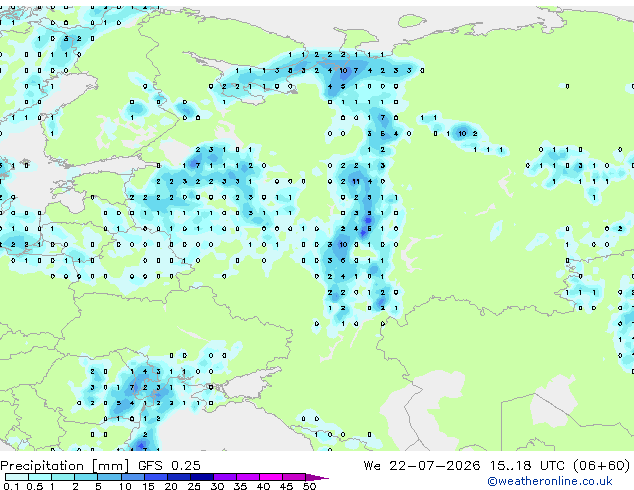Screen dimensions: 634x490
Task: Click the legend label '0.1'
Action: (11, 486)
